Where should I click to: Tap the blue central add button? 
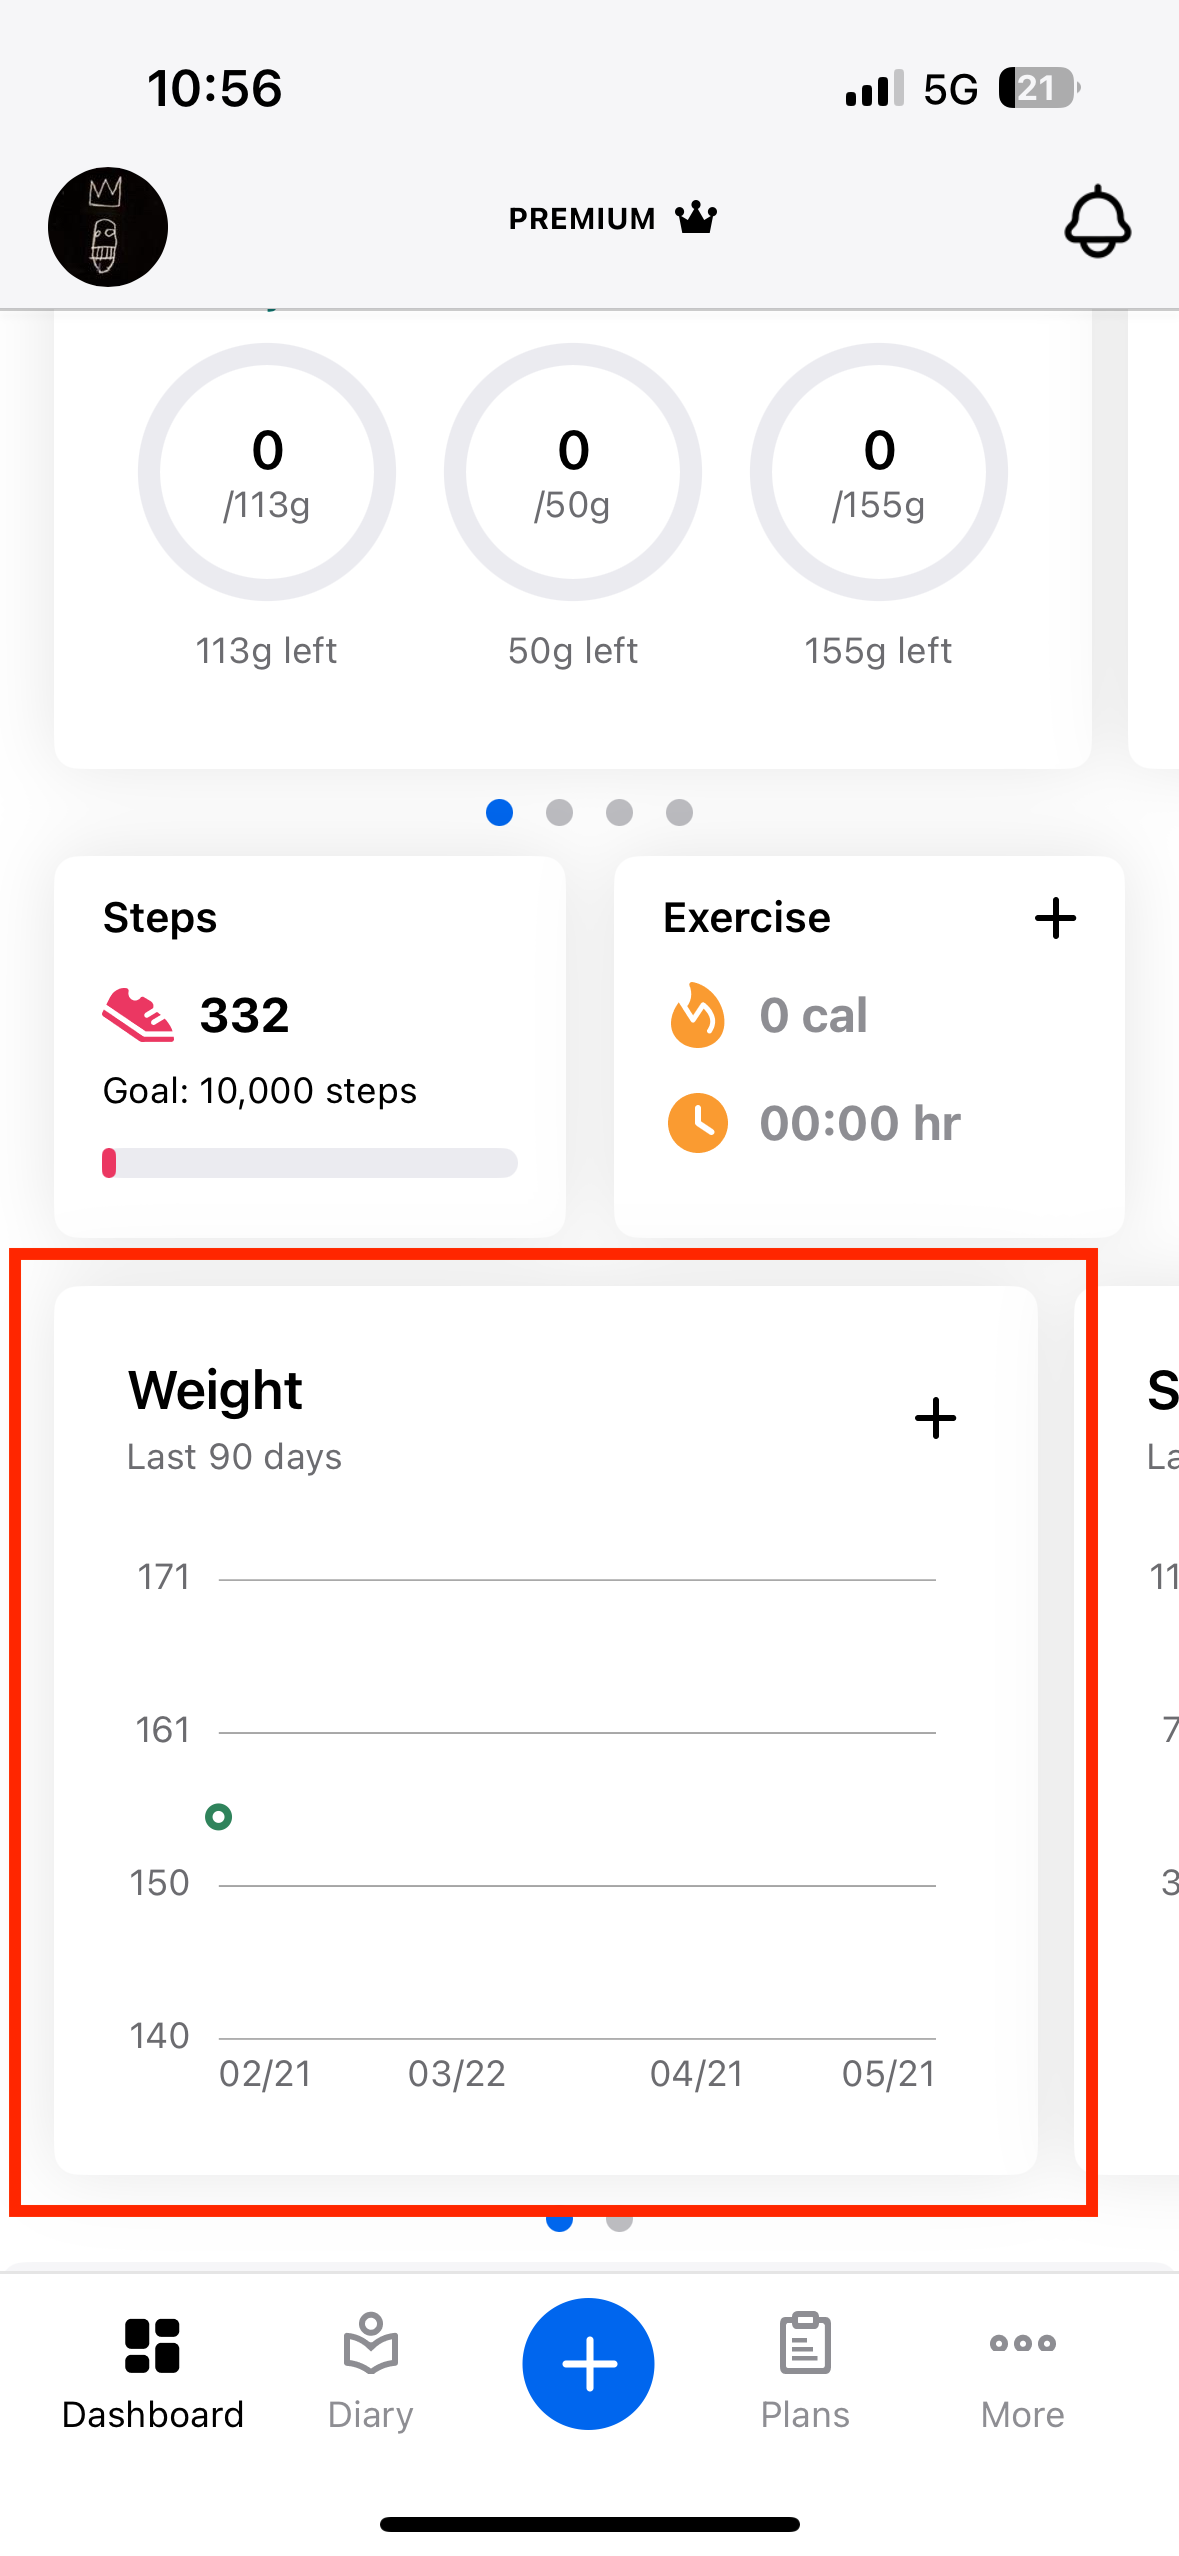click(x=589, y=2364)
